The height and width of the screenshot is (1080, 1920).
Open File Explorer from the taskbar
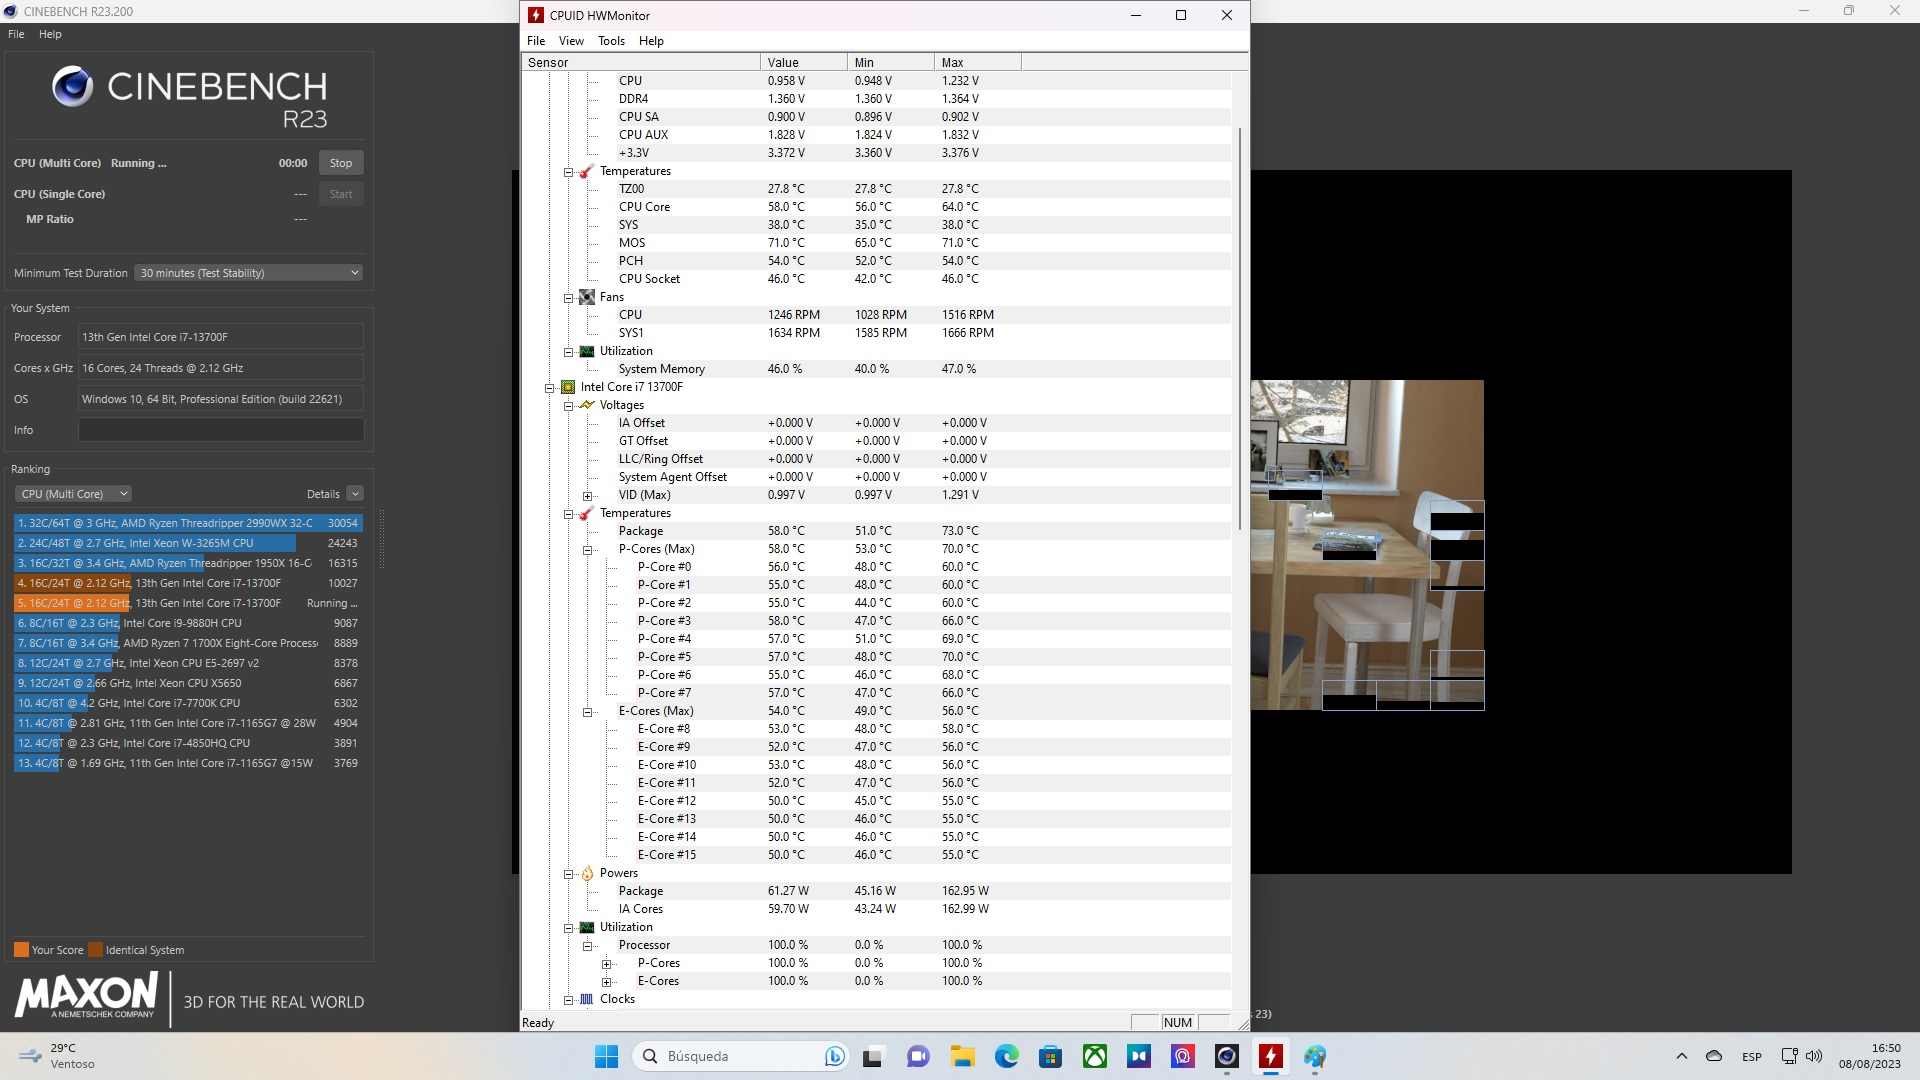click(x=962, y=1056)
